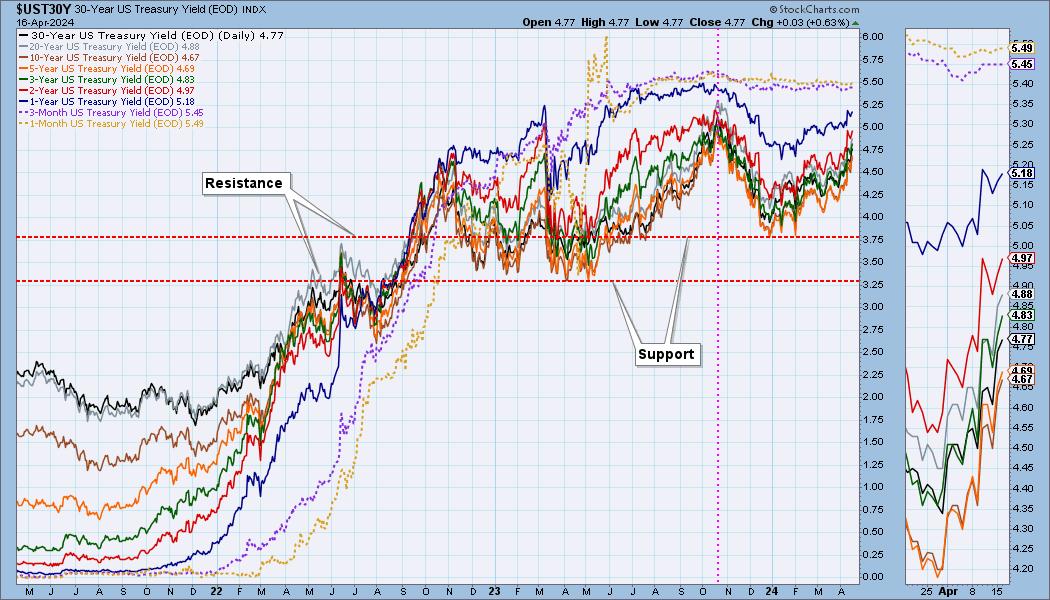Click the $UST30Y ticker symbol title
The width and height of the screenshot is (1050, 600).
tap(44, 9)
